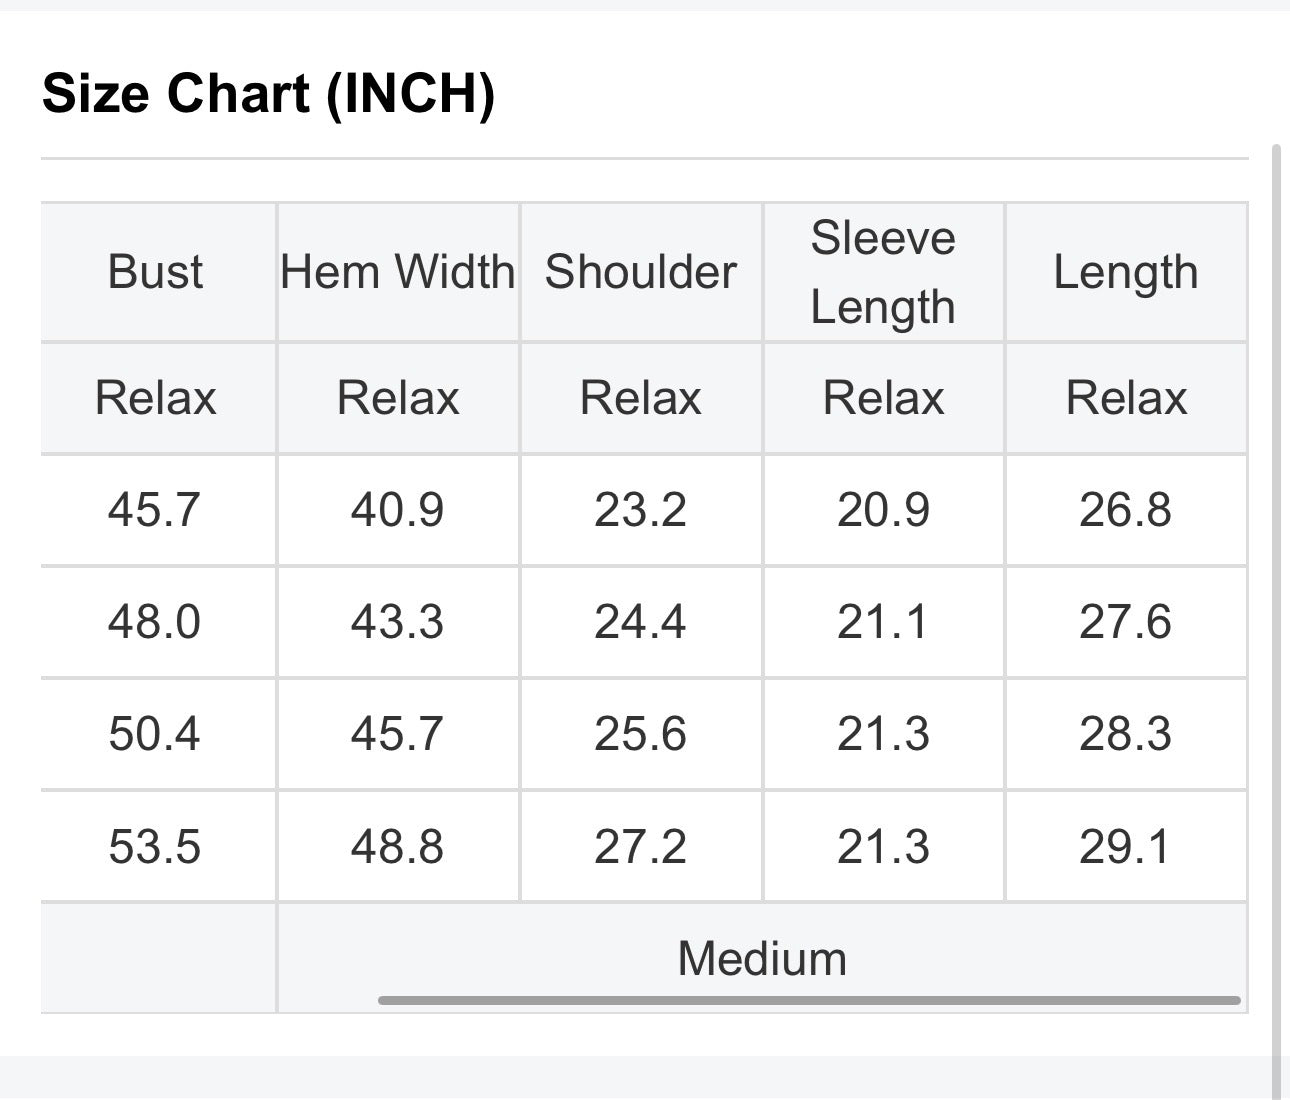Click the Relax cell under Bust

tap(155, 398)
